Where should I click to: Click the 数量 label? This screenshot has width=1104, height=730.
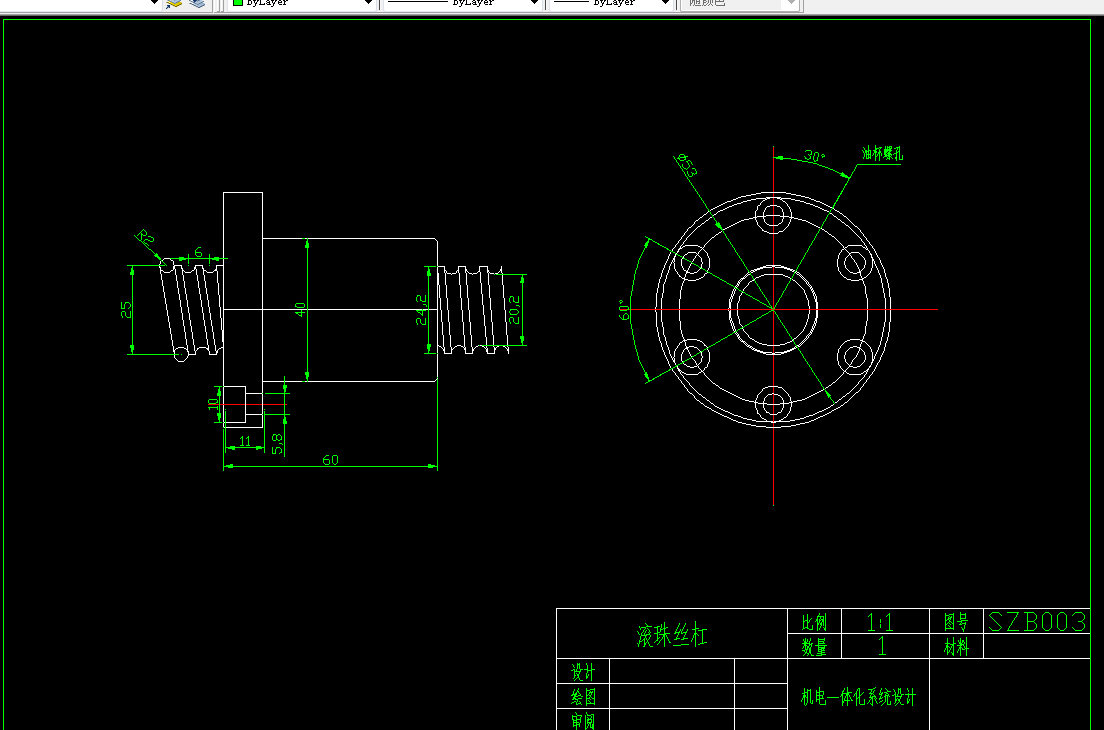click(814, 647)
